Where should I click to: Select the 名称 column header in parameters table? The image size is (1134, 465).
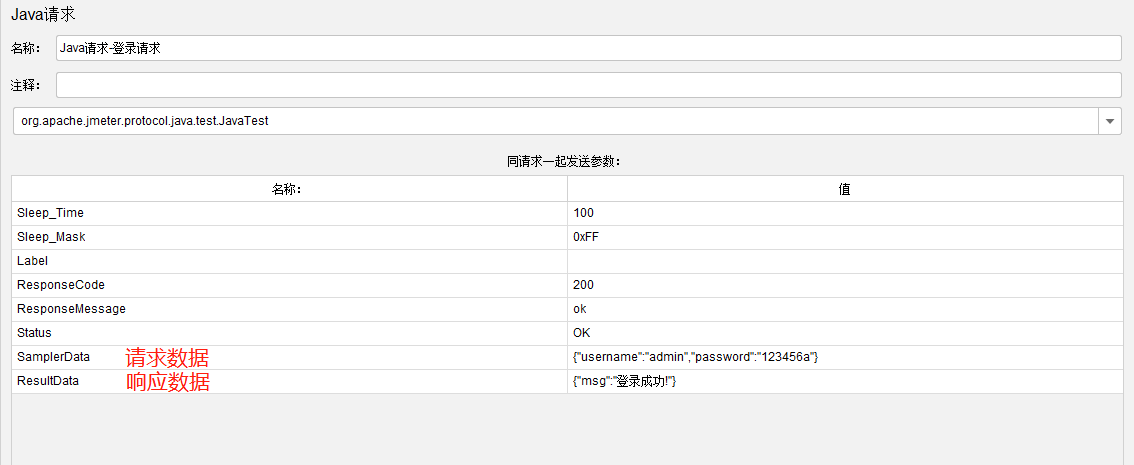(x=289, y=189)
